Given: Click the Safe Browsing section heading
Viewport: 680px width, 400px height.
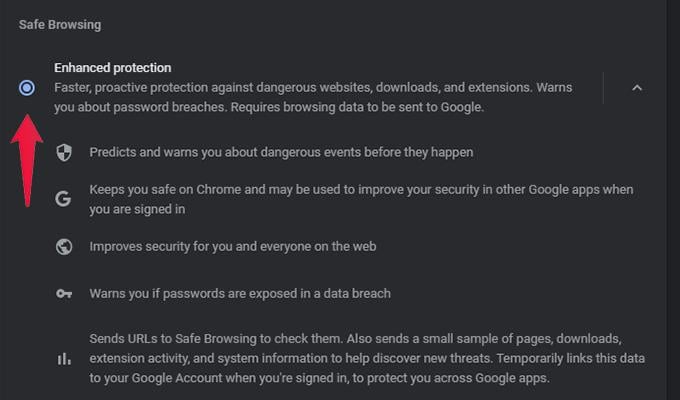Looking at the screenshot, I should (x=60, y=25).
